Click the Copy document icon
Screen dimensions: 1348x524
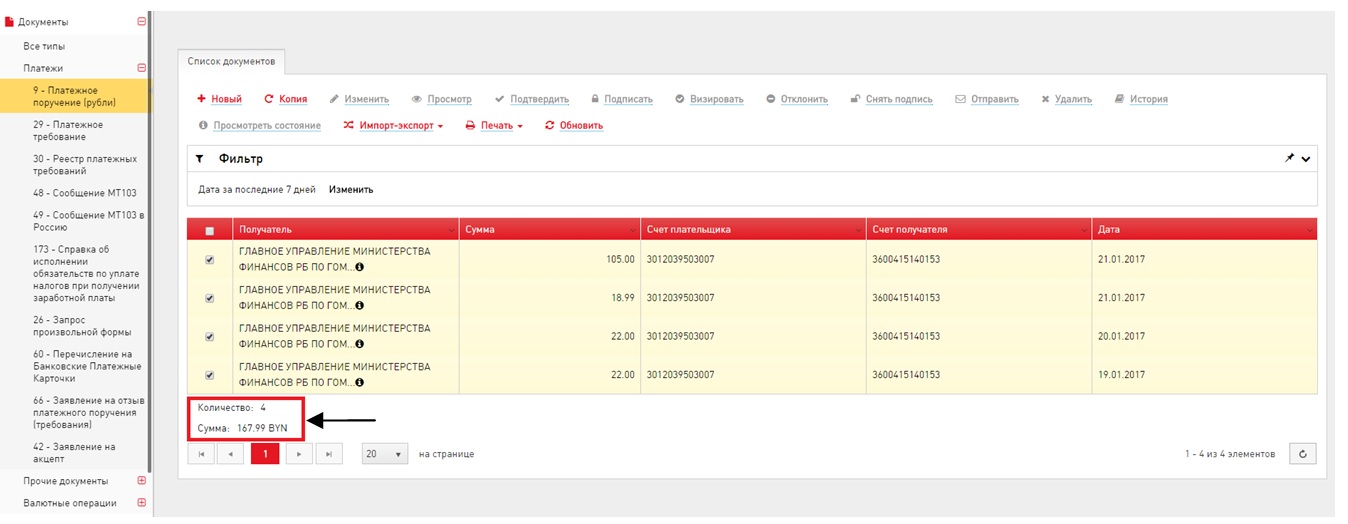(268, 99)
